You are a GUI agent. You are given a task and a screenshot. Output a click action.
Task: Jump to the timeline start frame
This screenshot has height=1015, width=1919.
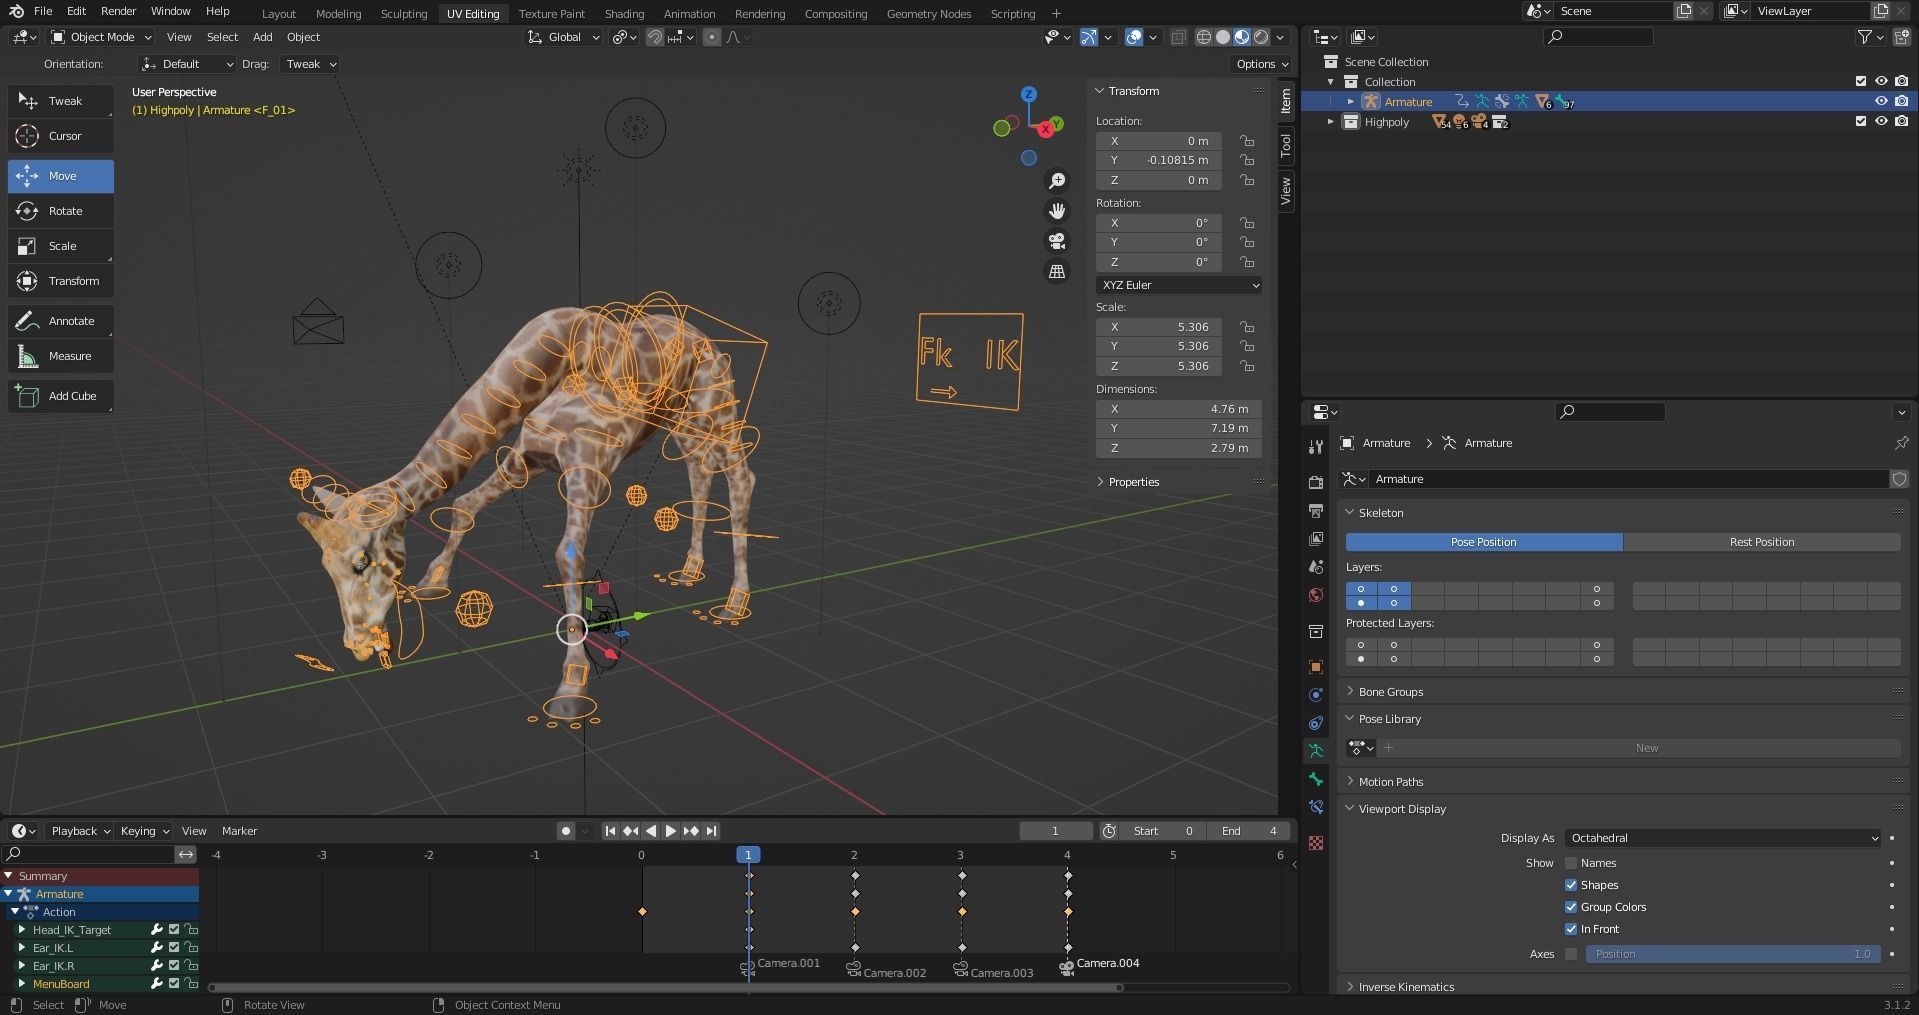(x=610, y=831)
